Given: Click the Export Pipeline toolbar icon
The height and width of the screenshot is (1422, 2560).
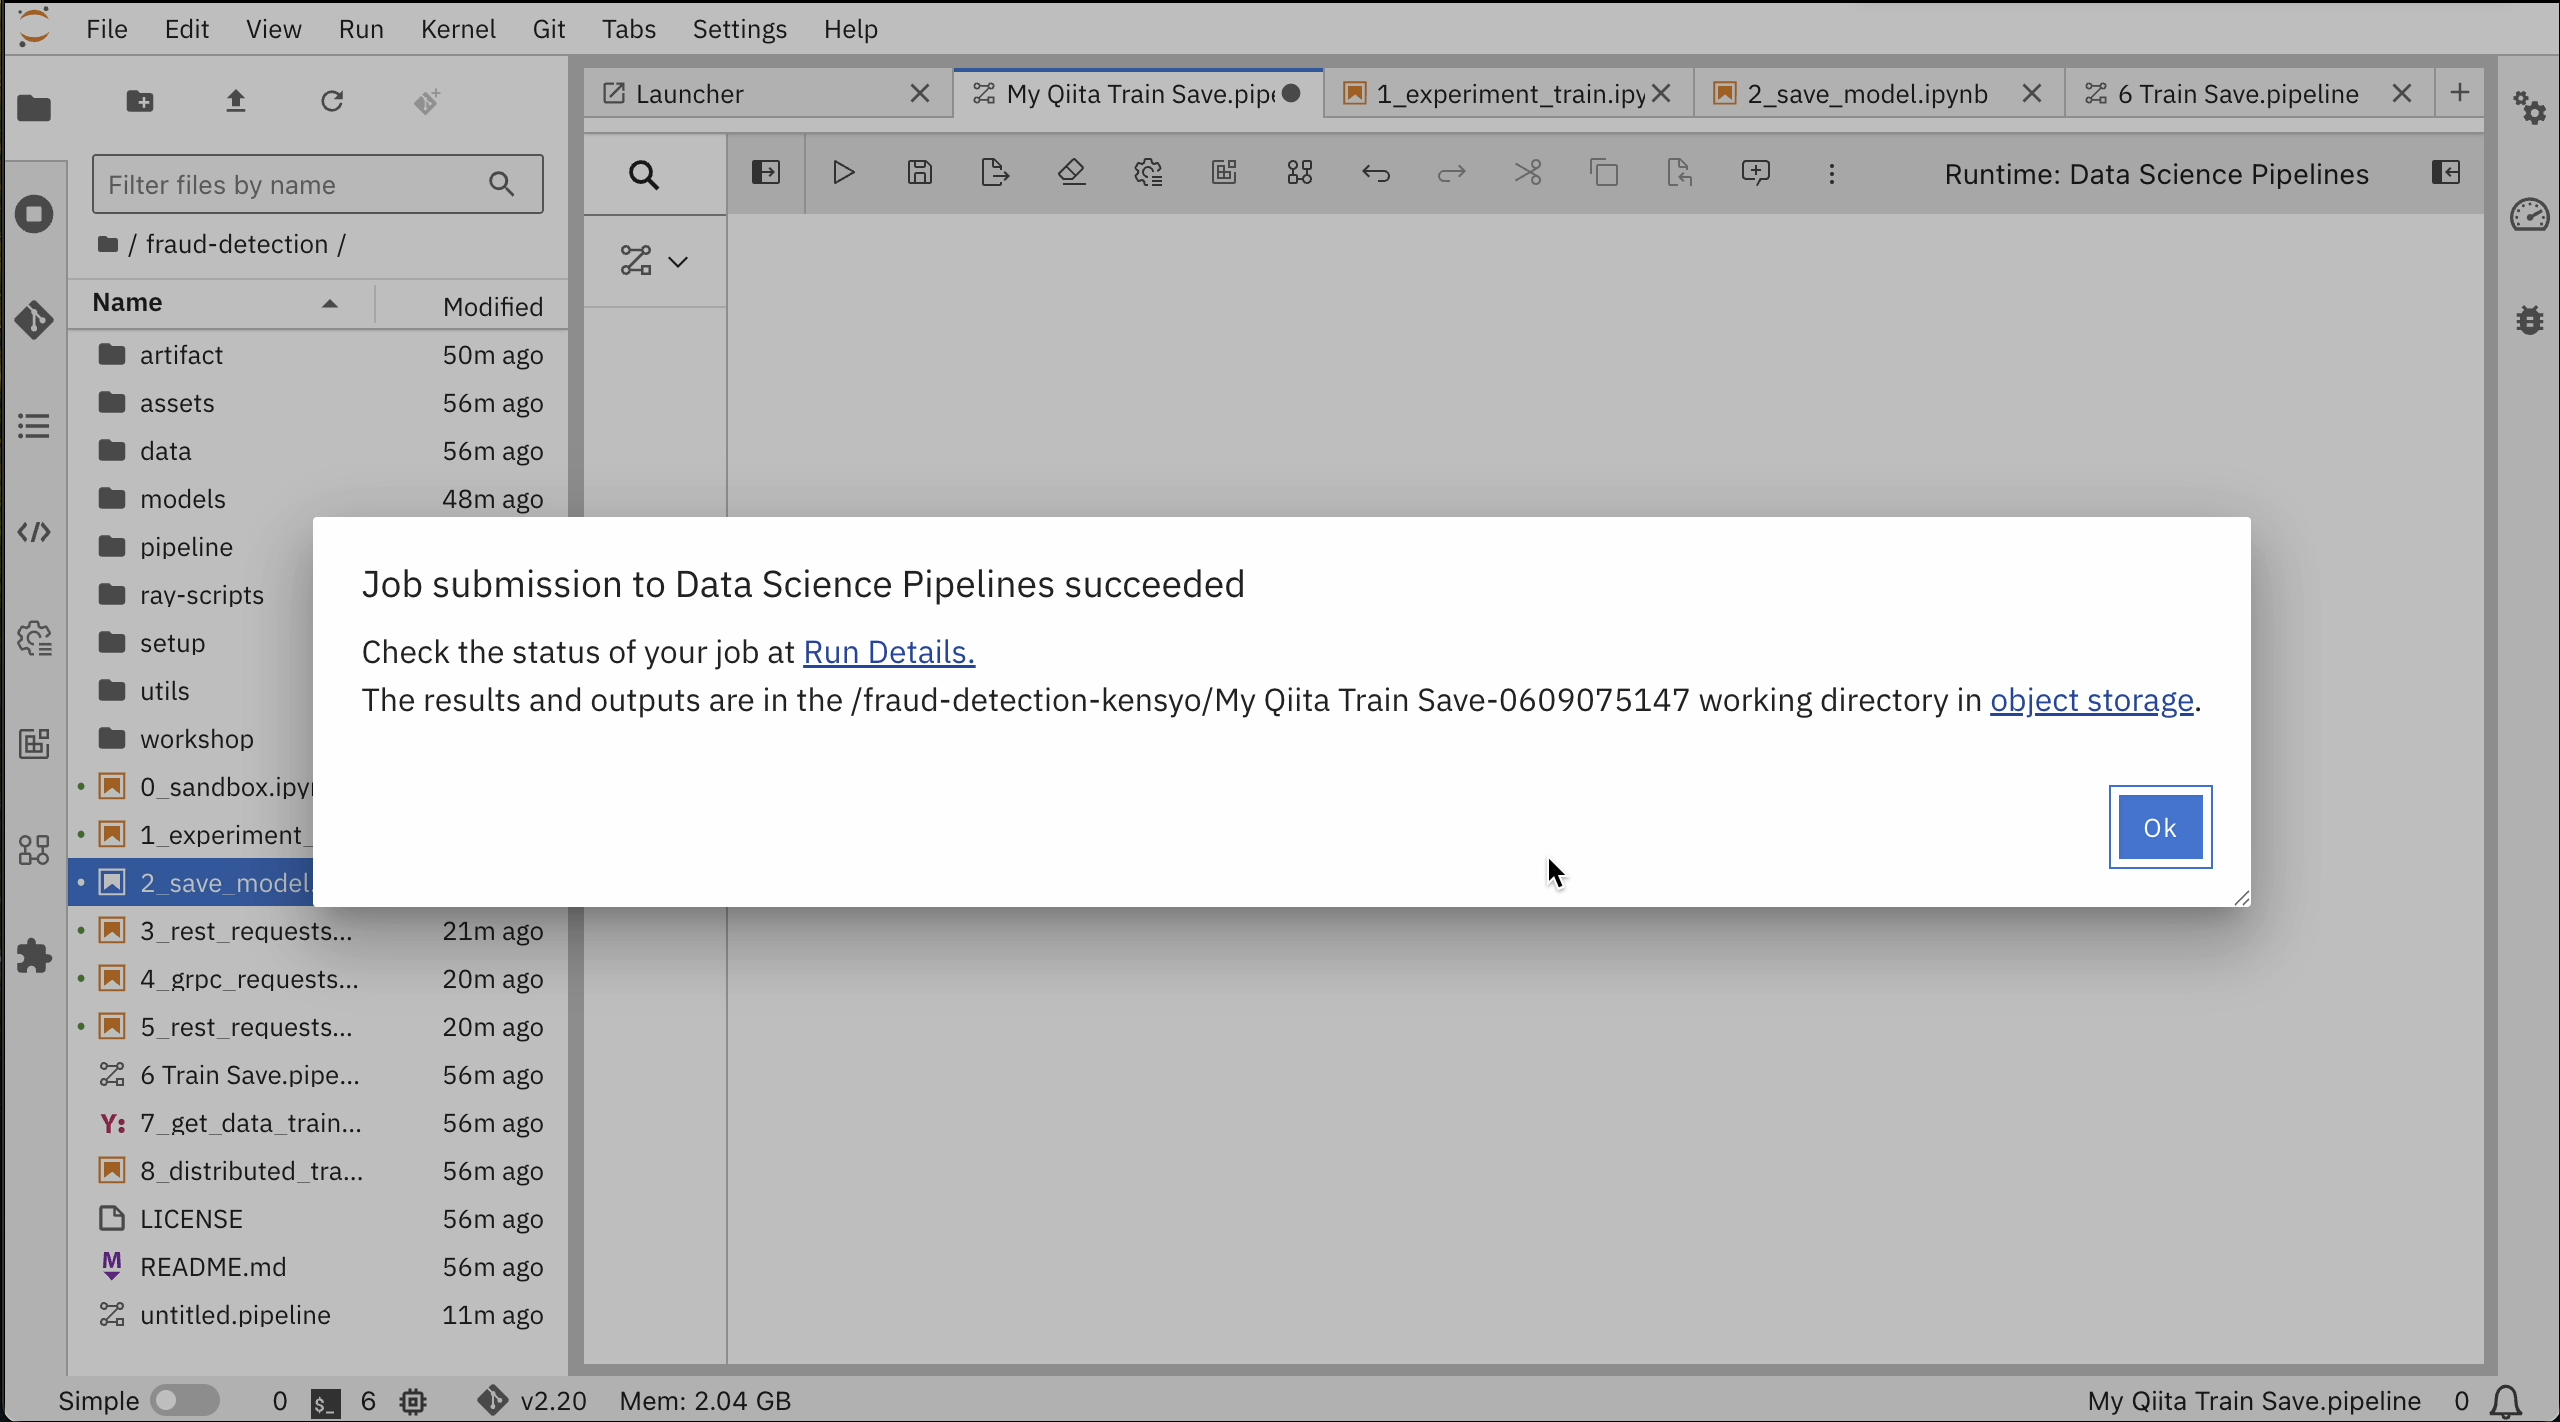Looking at the screenshot, I should click(x=995, y=173).
